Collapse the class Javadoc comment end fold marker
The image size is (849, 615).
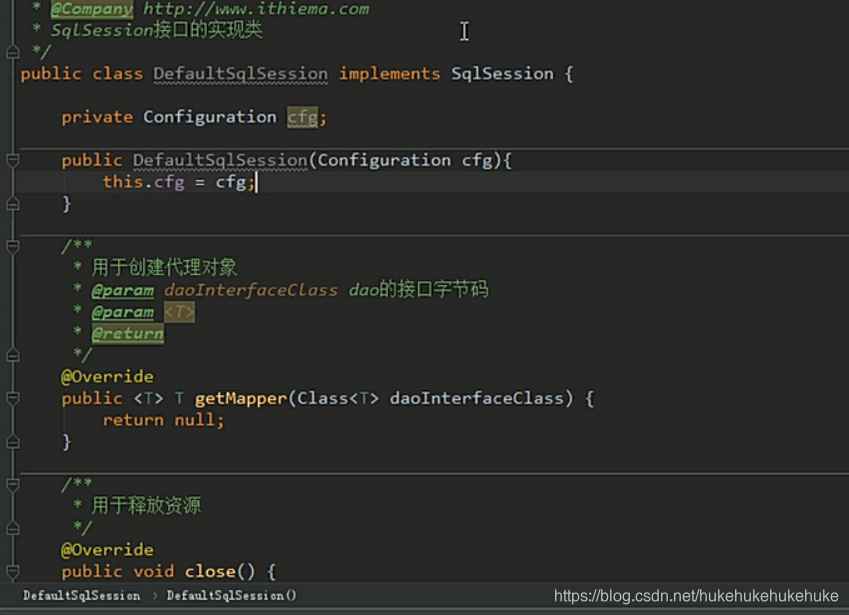(x=13, y=52)
